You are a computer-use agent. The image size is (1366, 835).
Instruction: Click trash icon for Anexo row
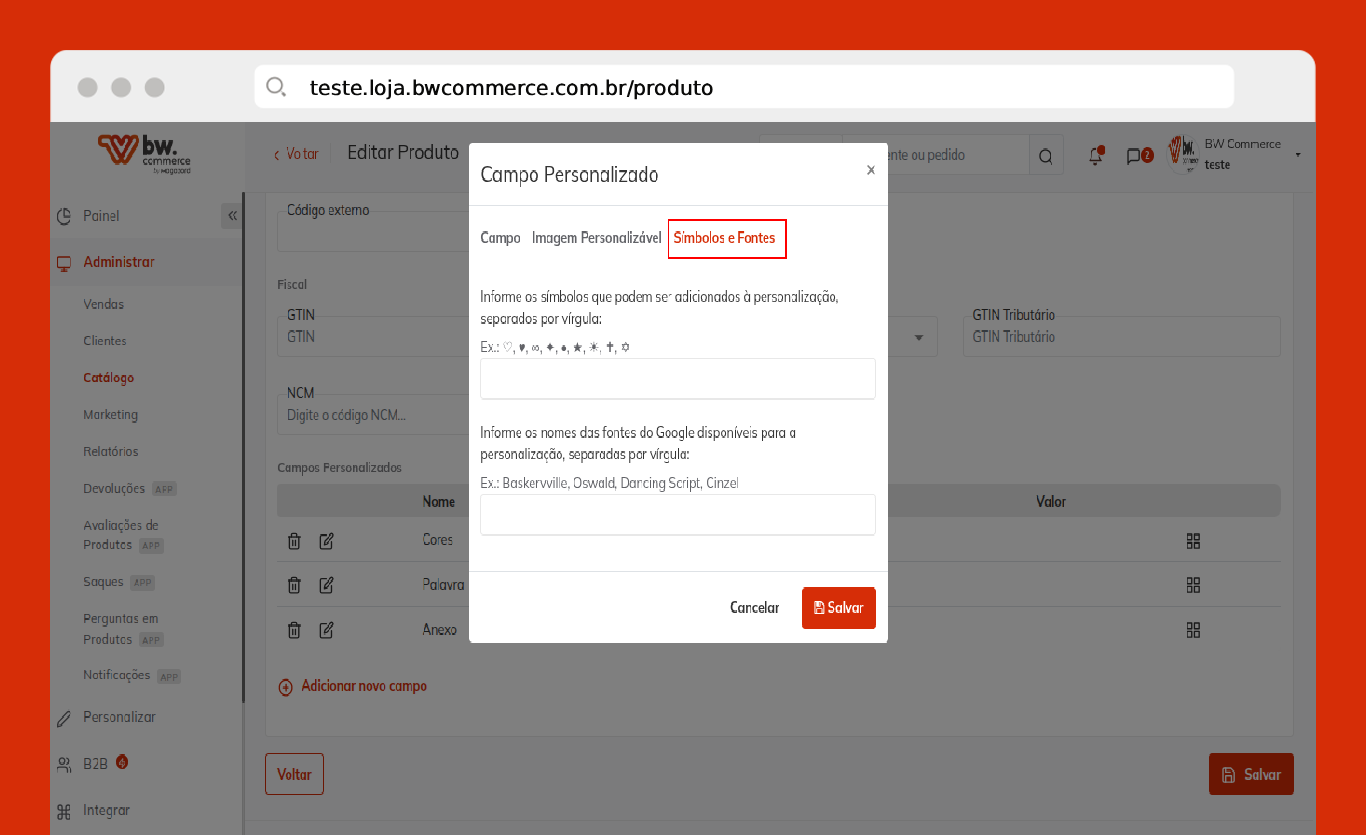[294, 630]
